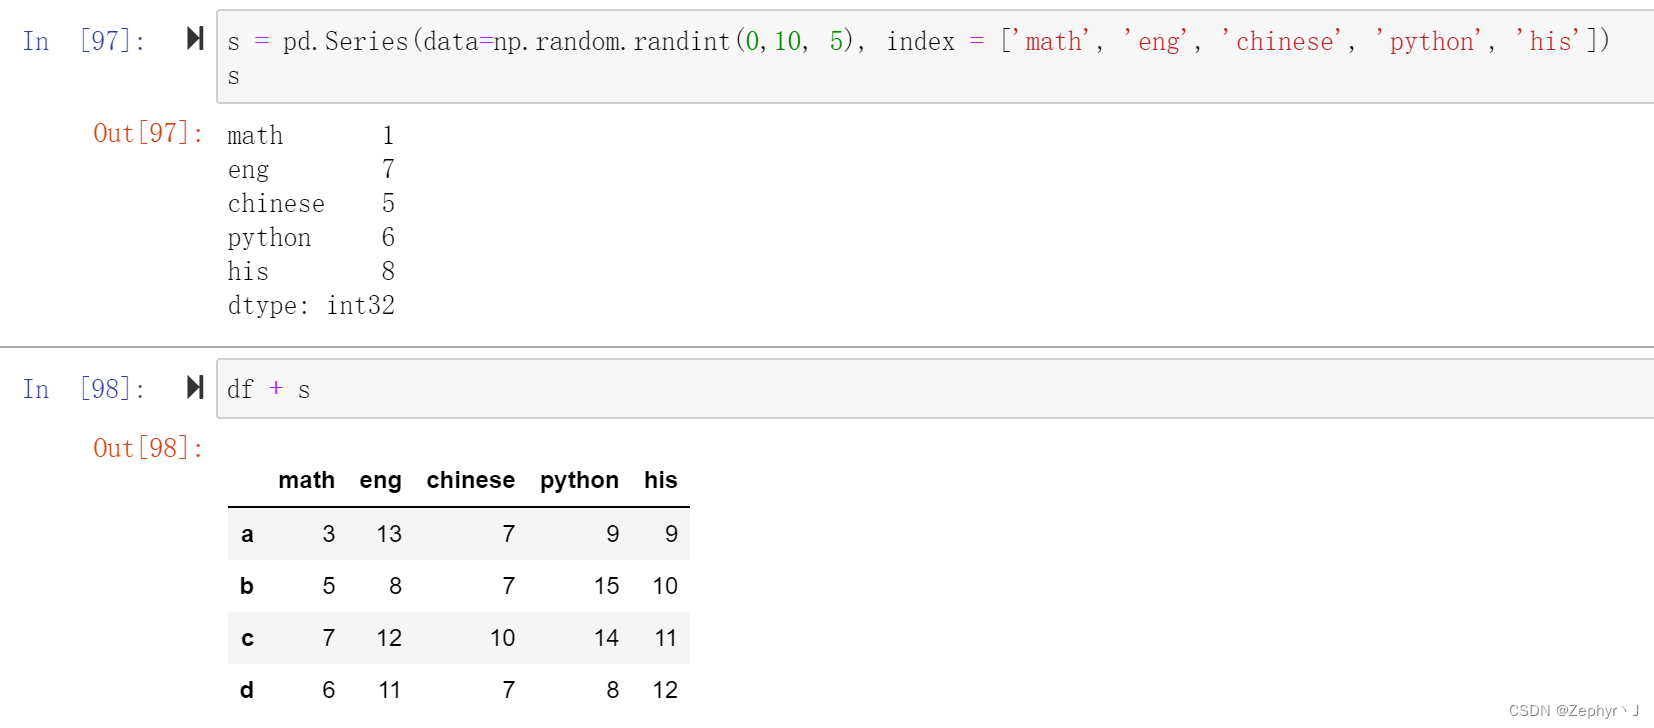Screen dimensions: 1654x728
Task: Click 'pd.Series' in the code cell
Action: 346,41
